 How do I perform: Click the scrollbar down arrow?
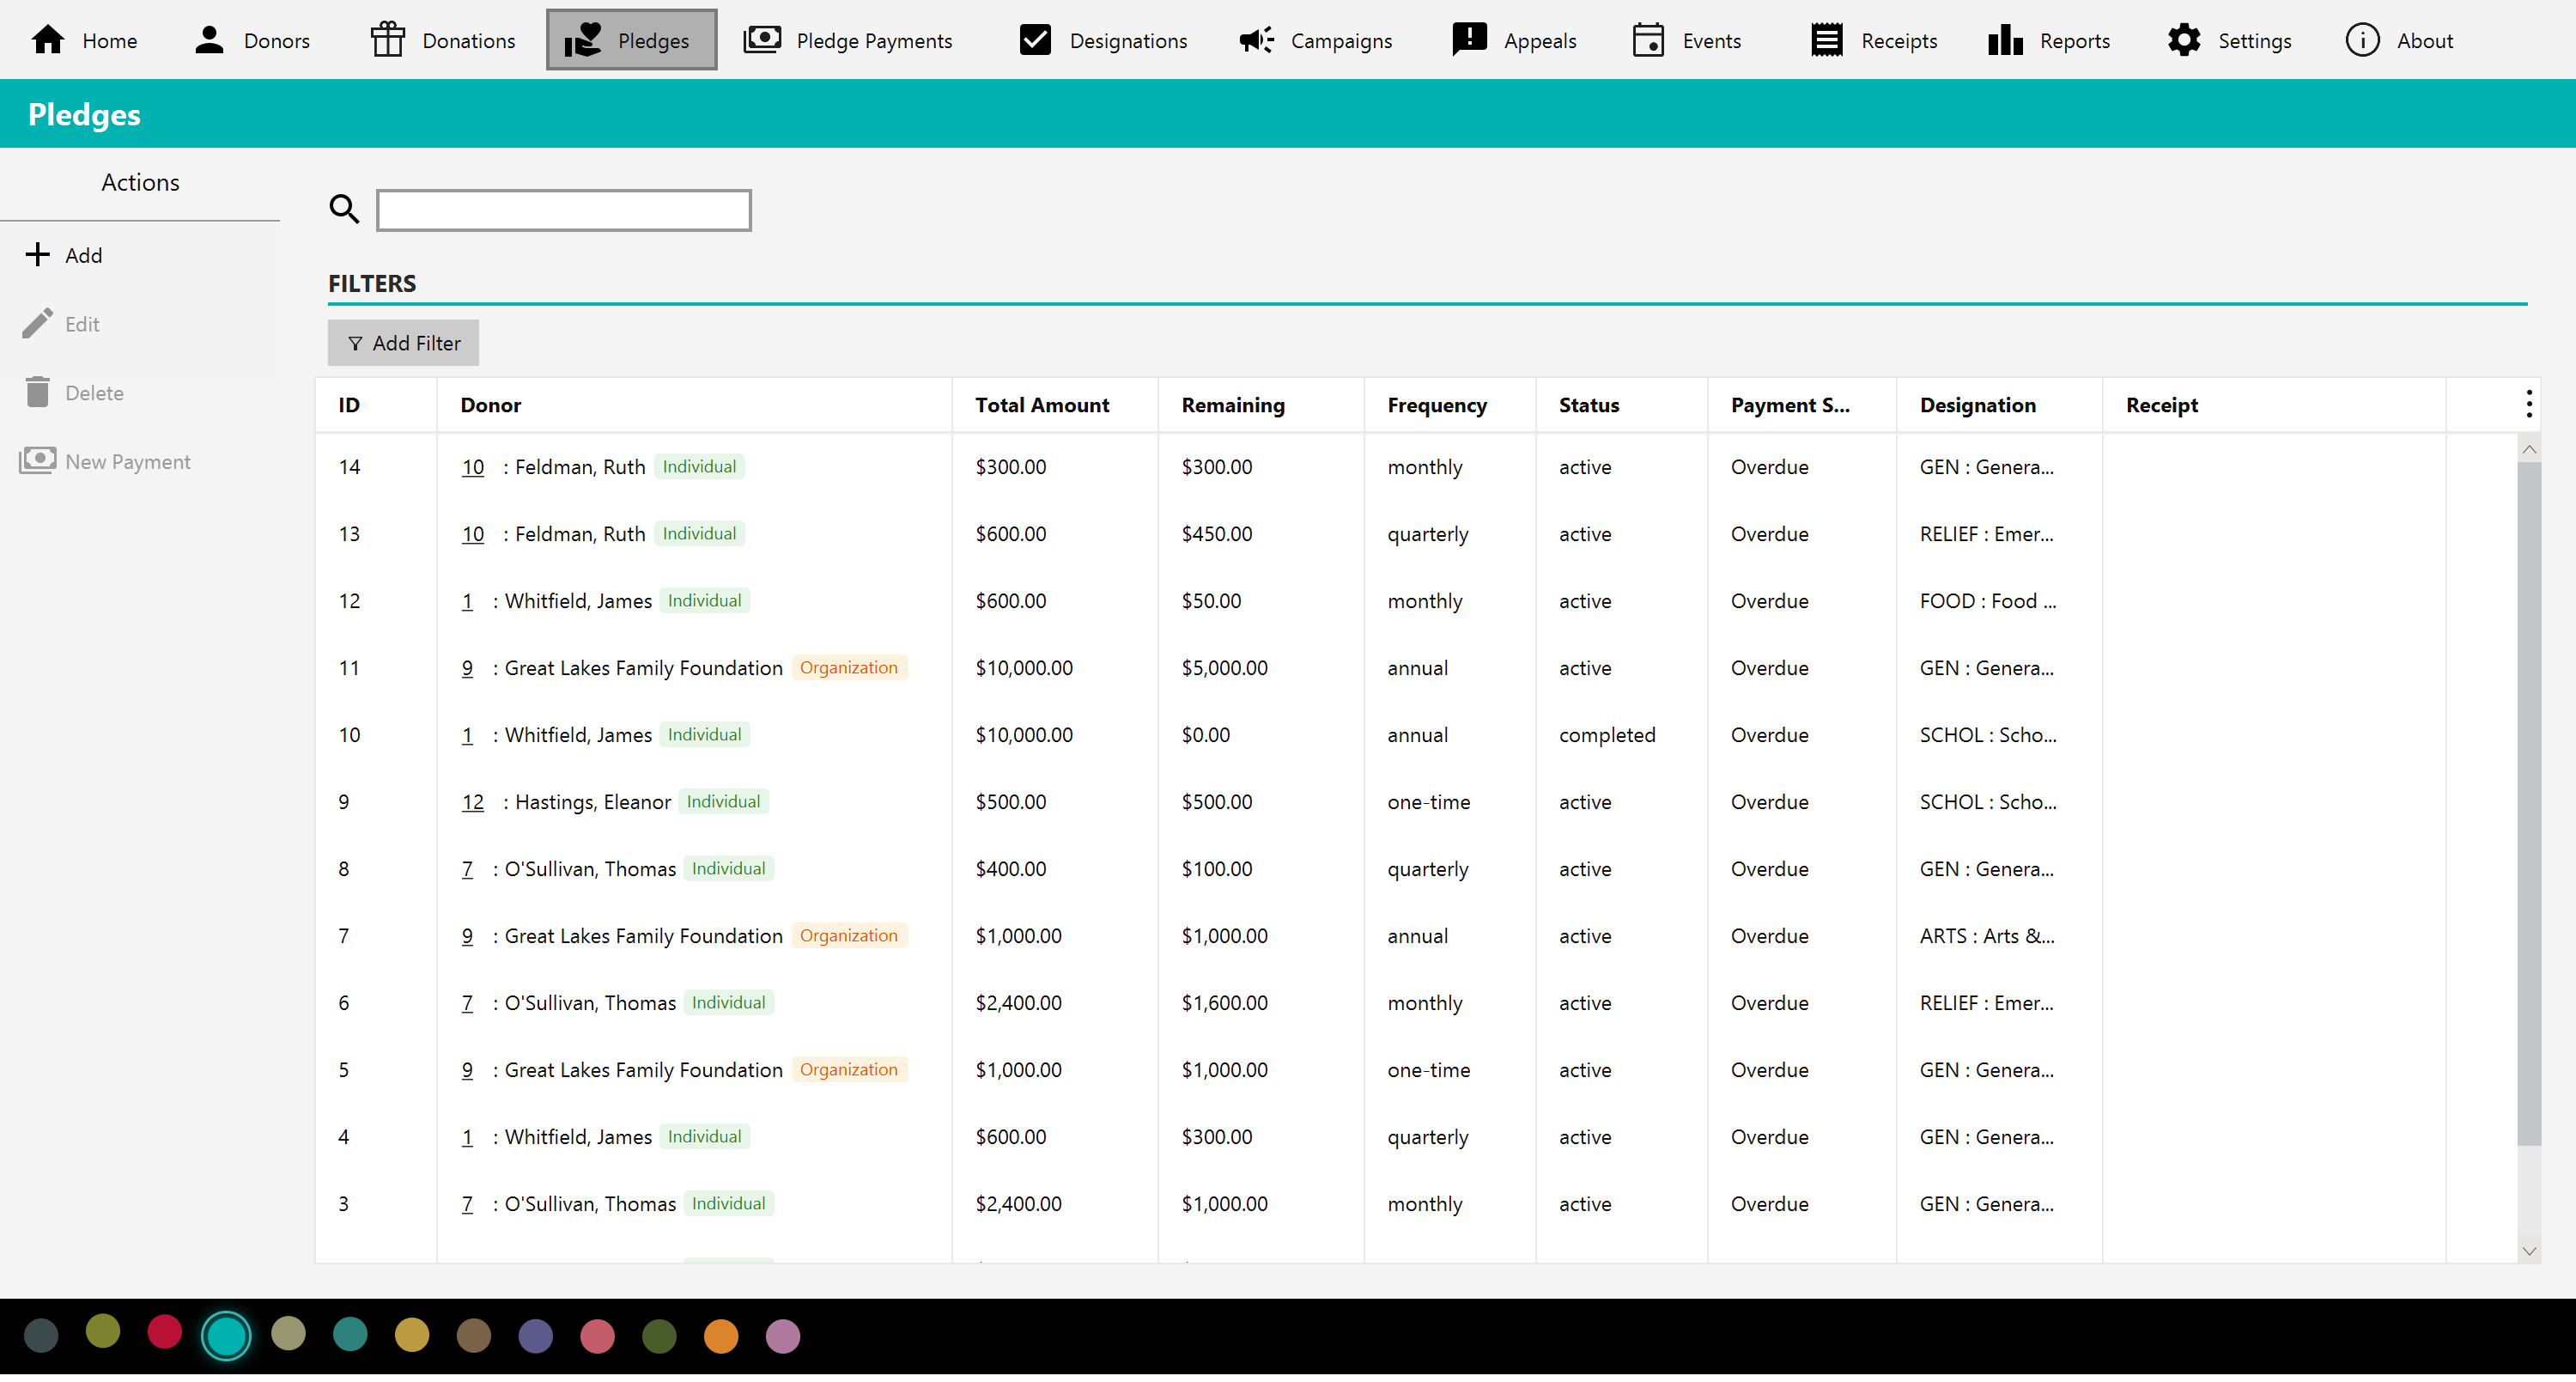[x=2529, y=1251]
